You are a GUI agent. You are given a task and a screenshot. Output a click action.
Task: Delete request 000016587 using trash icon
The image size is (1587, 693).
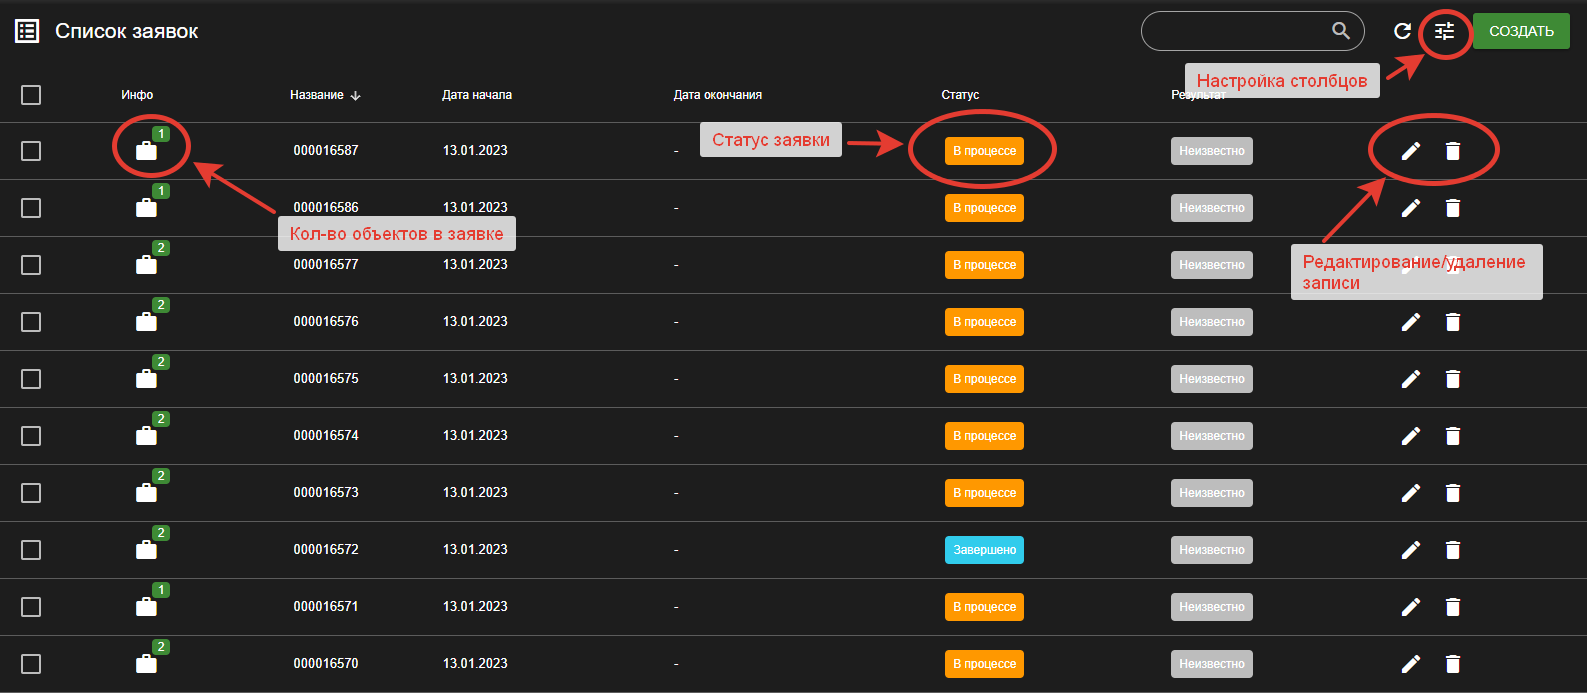coord(1453,151)
